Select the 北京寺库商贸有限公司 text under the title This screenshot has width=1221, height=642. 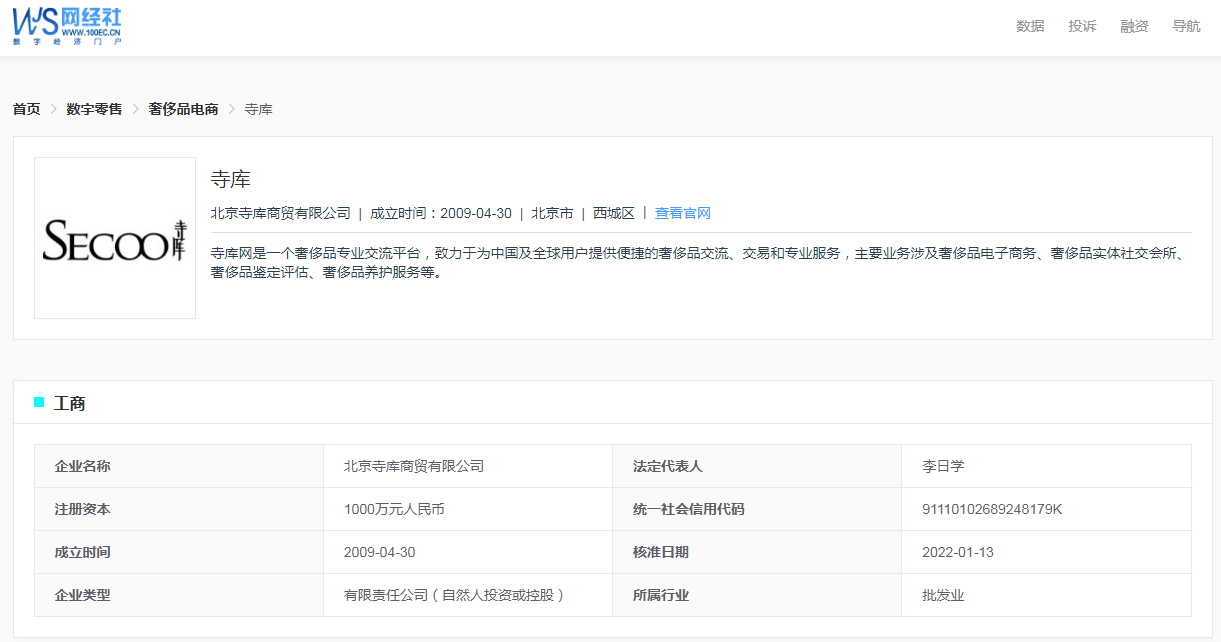(x=280, y=213)
